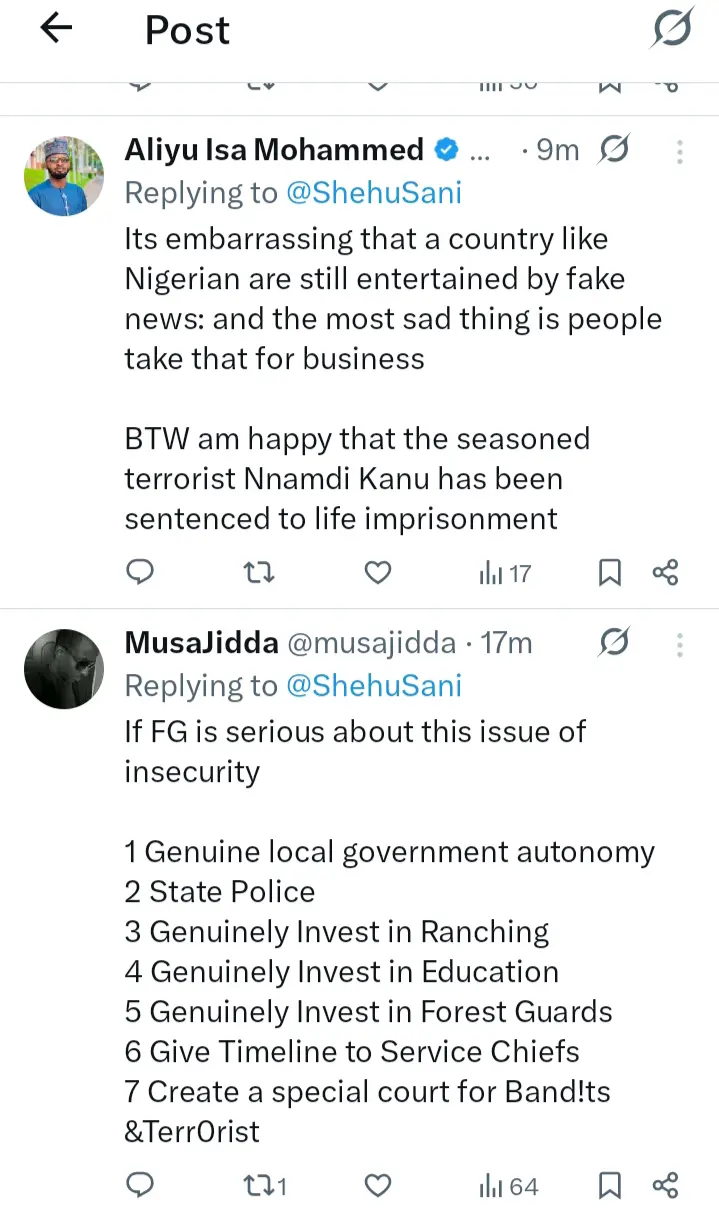
Task: Reply to MusaJidda's post
Action: [x=141, y=1186]
